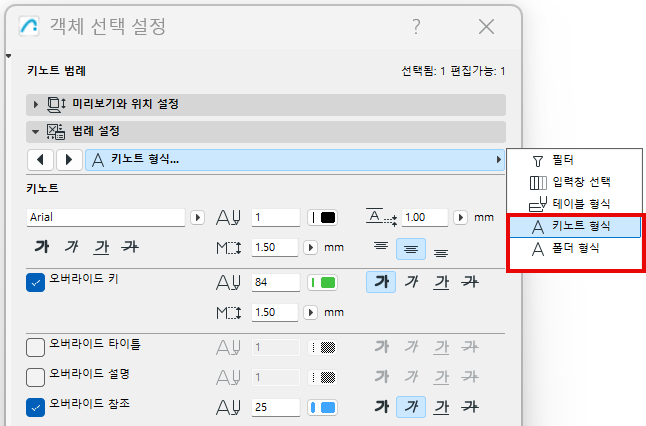
Task: Choose 폴더 형식 in the menu
Action: pos(574,248)
